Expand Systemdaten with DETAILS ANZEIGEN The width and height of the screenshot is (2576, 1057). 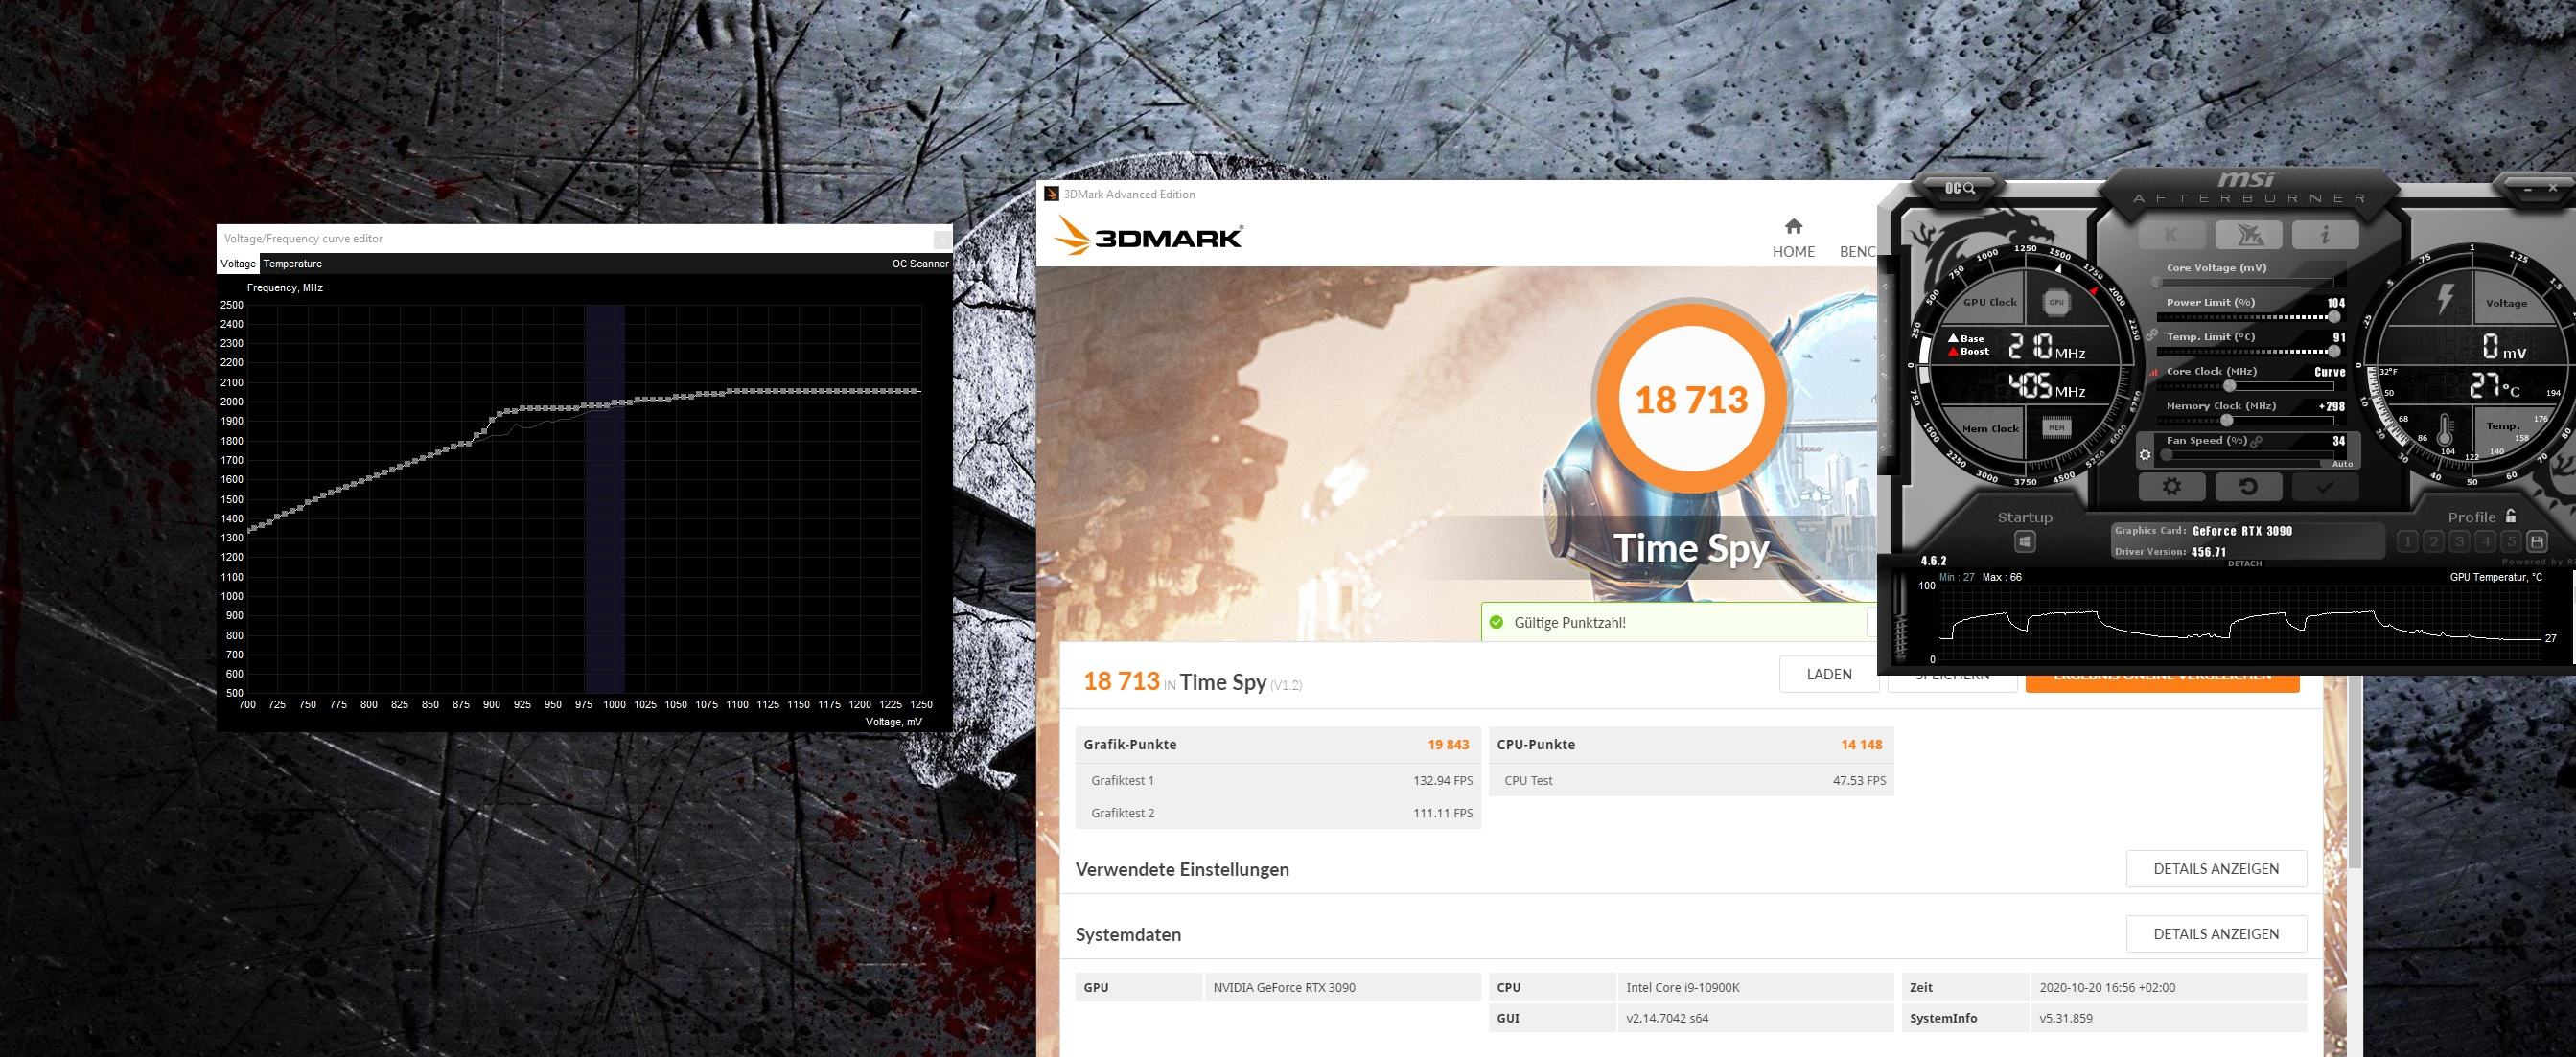point(2216,934)
